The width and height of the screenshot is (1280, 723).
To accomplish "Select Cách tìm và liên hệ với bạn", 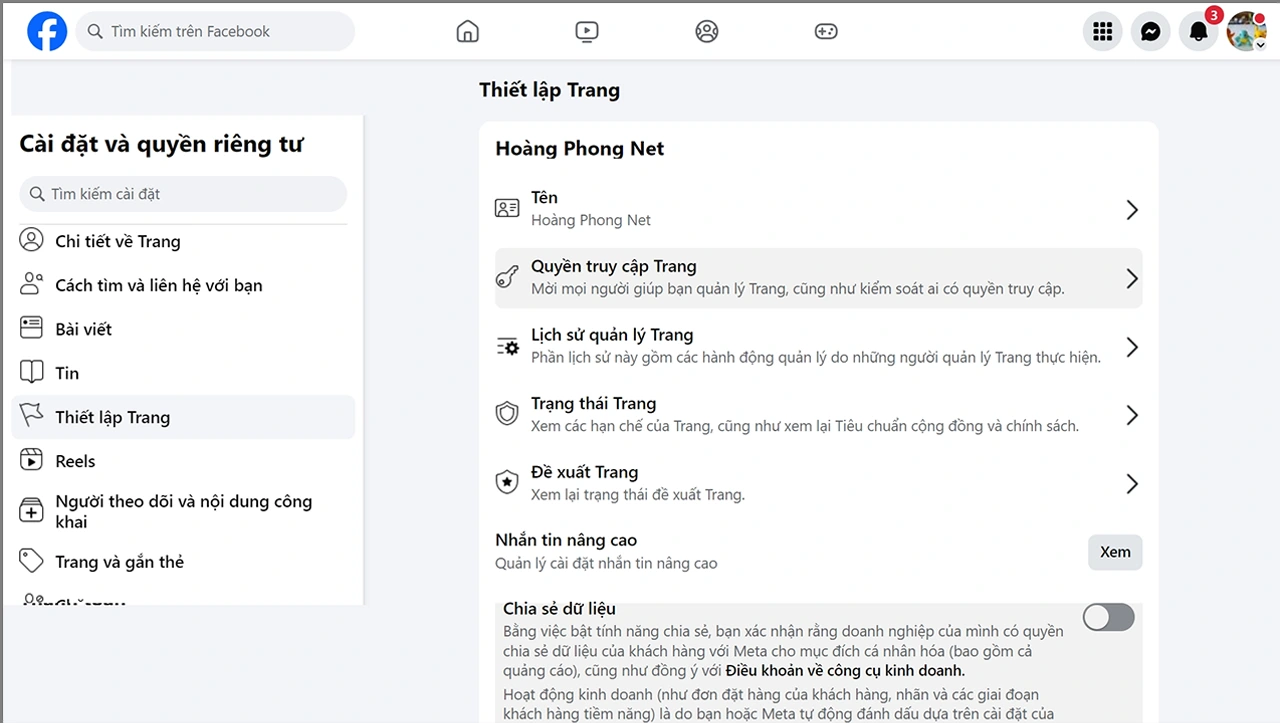I will [x=183, y=285].
